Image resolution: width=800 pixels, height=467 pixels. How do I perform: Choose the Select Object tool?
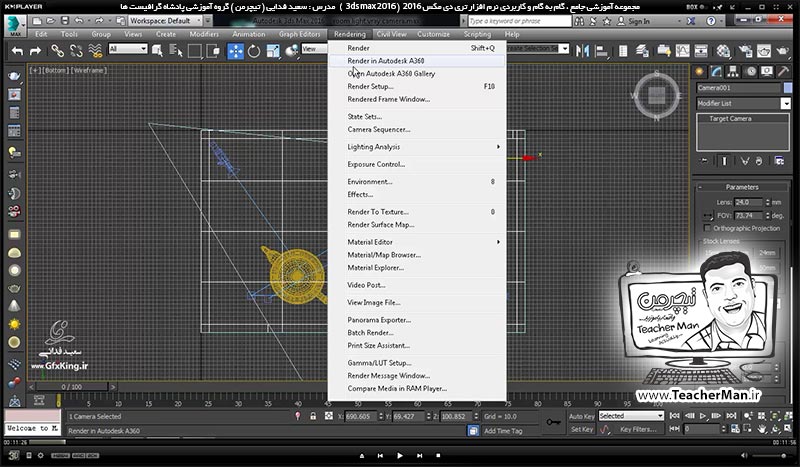click(x=157, y=51)
